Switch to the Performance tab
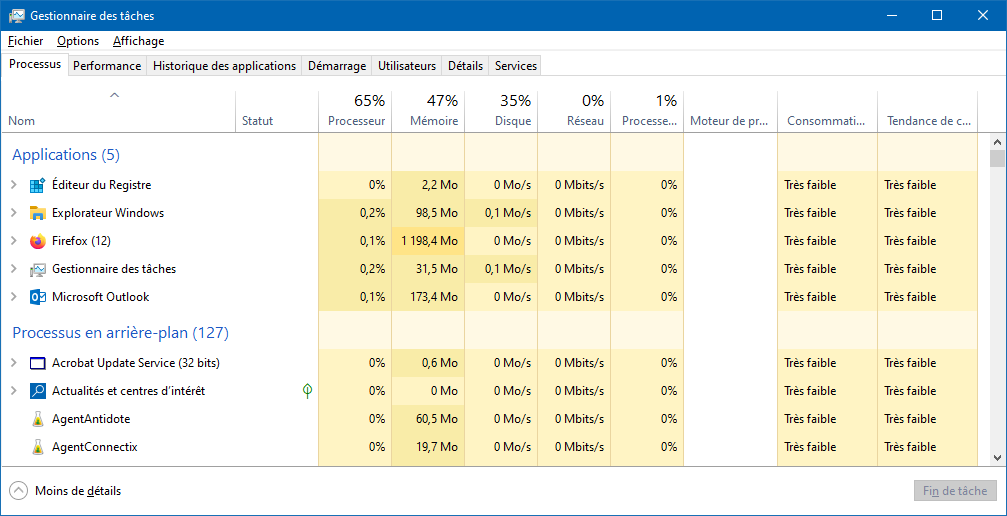Image resolution: width=1007 pixels, height=516 pixels. click(x=107, y=66)
